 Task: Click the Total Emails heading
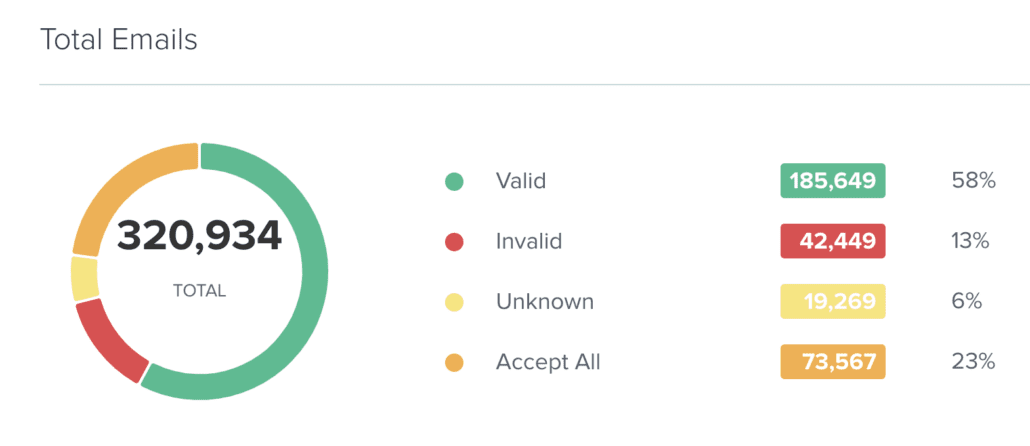pos(119,39)
